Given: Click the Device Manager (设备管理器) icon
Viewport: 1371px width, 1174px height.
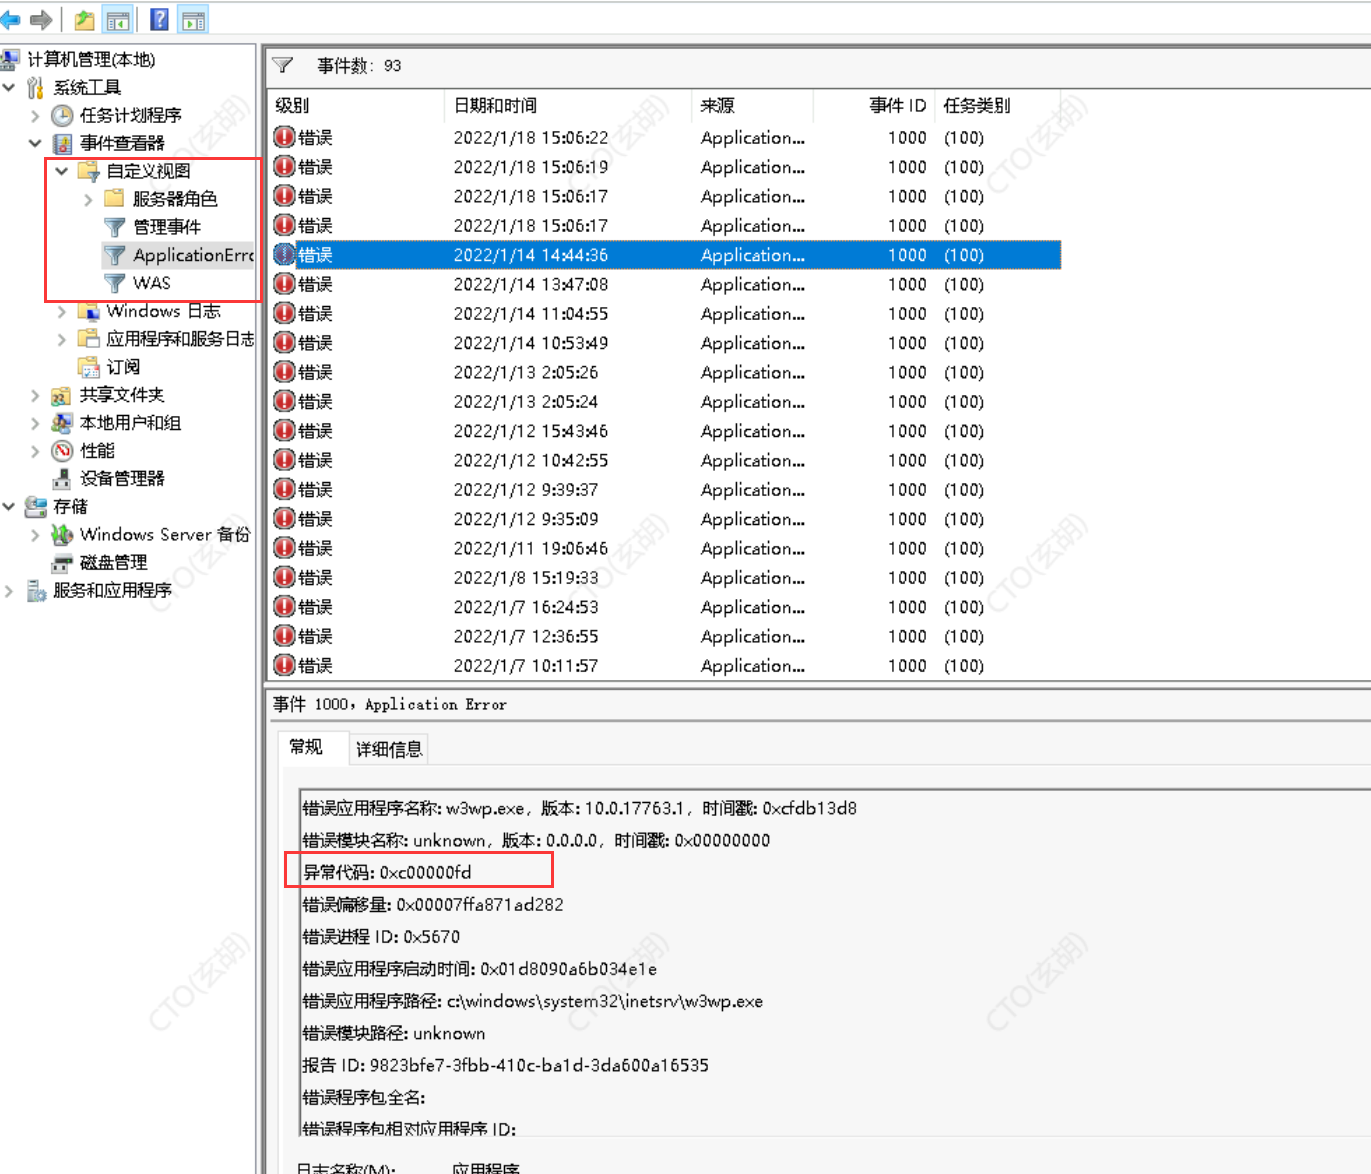Looking at the screenshot, I should pyautogui.click(x=62, y=479).
